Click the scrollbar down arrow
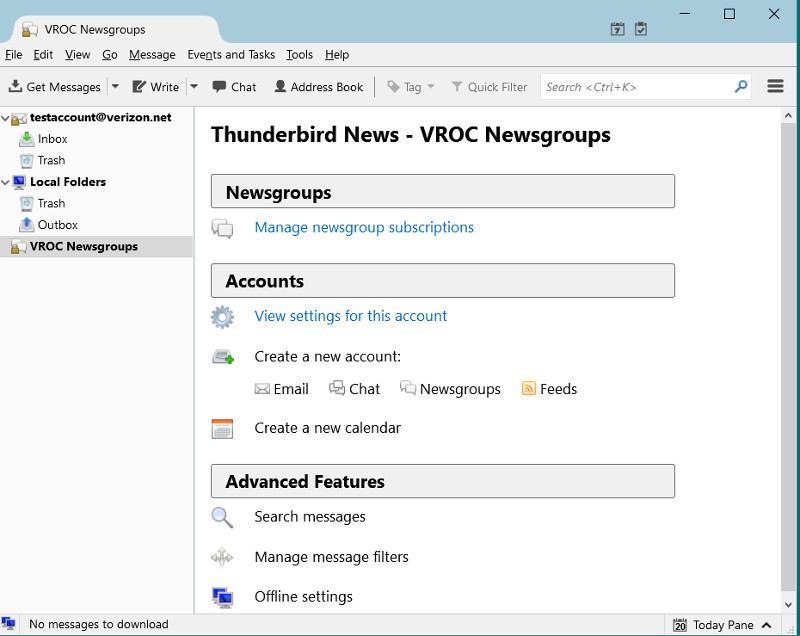This screenshot has height=636, width=800. (788, 605)
